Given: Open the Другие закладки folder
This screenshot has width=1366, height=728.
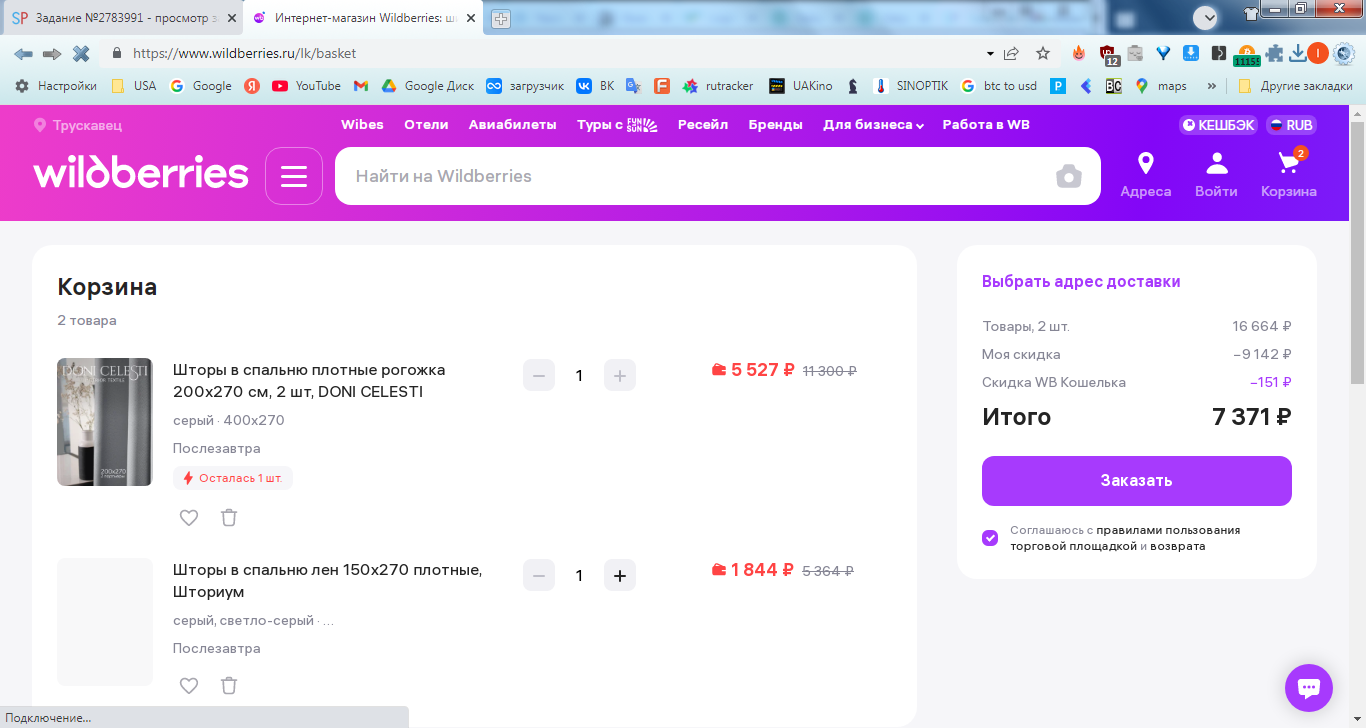Looking at the screenshot, I should pyautogui.click(x=1295, y=86).
